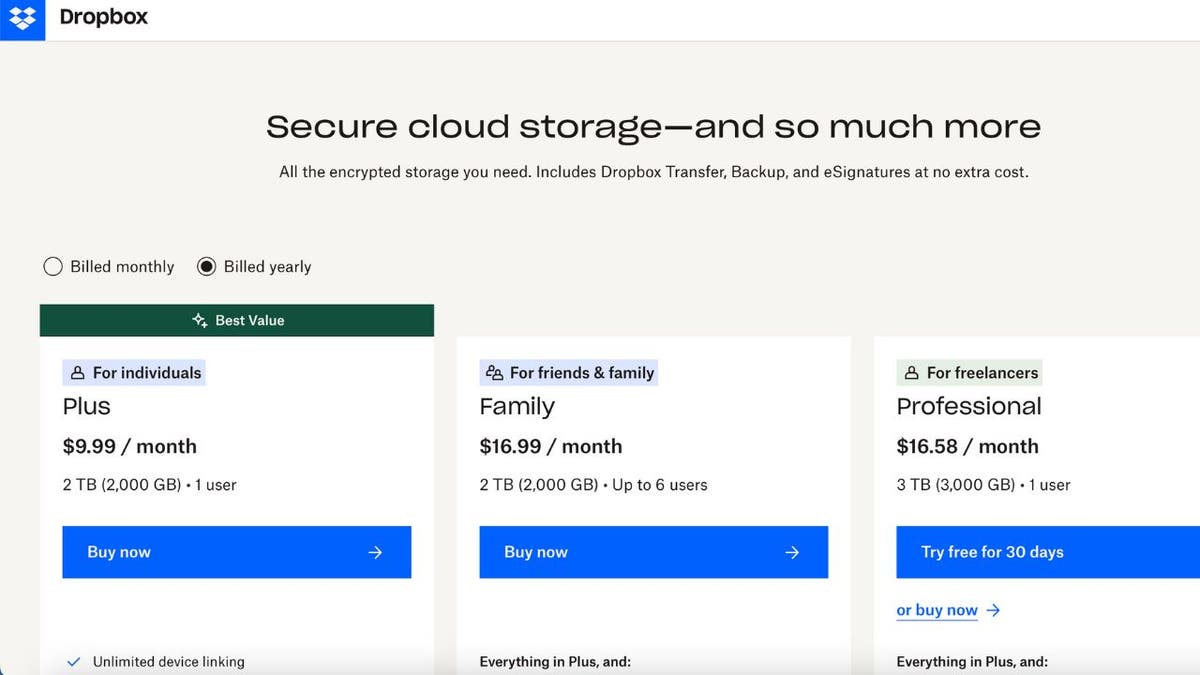Click the Best Value banner
This screenshot has width=1200, height=675.
tap(237, 320)
